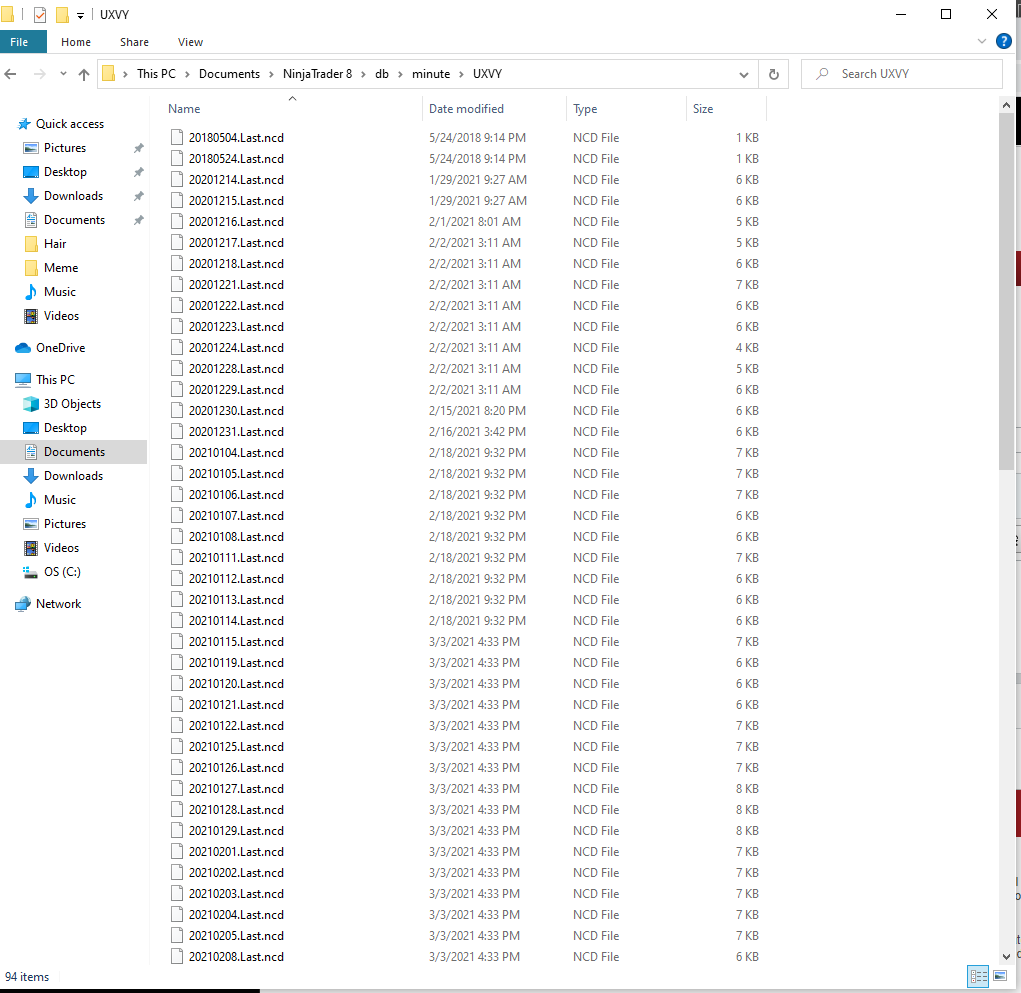
Task: Select file 20210127.Last.ncd
Action: point(236,789)
